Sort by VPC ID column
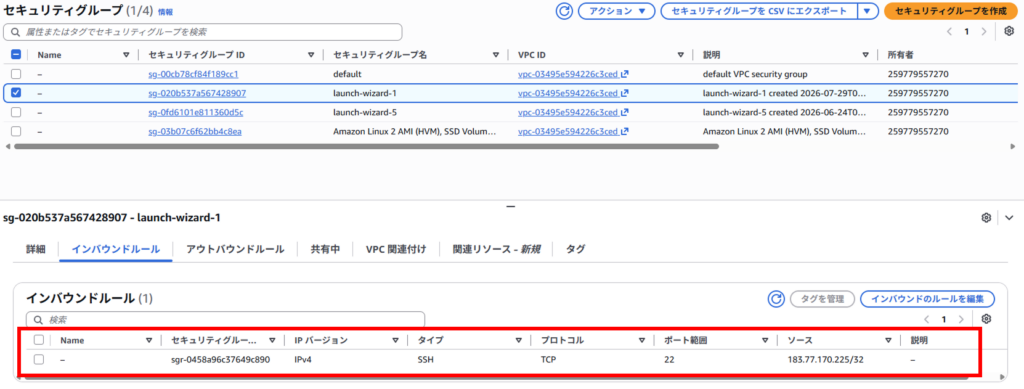This screenshot has width=1024, height=389. pos(681,55)
